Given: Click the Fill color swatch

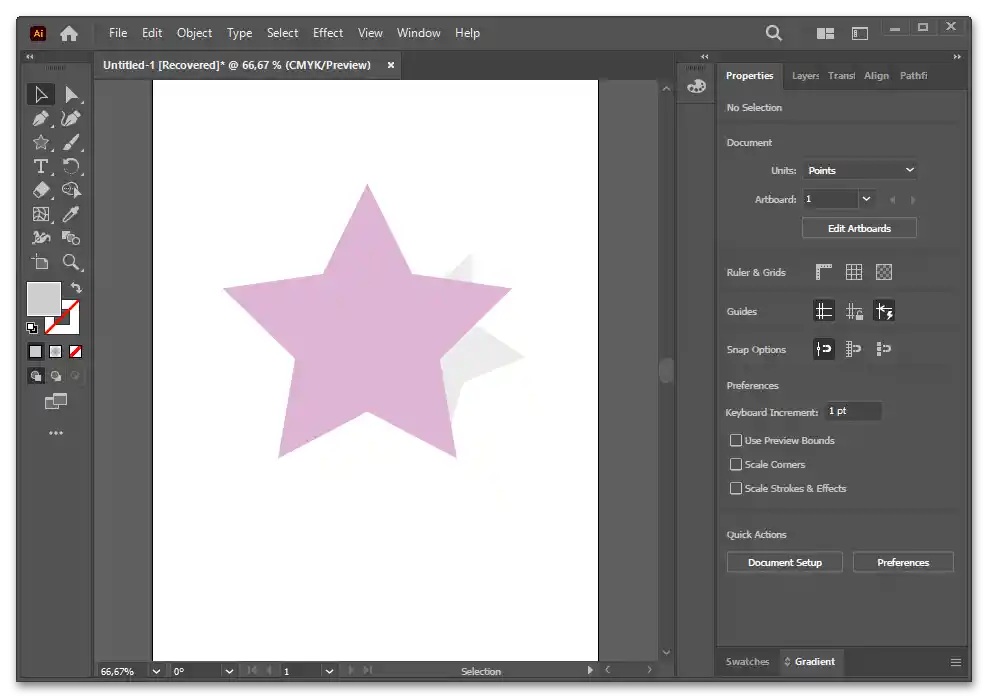Looking at the screenshot, I should pos(43,299).
